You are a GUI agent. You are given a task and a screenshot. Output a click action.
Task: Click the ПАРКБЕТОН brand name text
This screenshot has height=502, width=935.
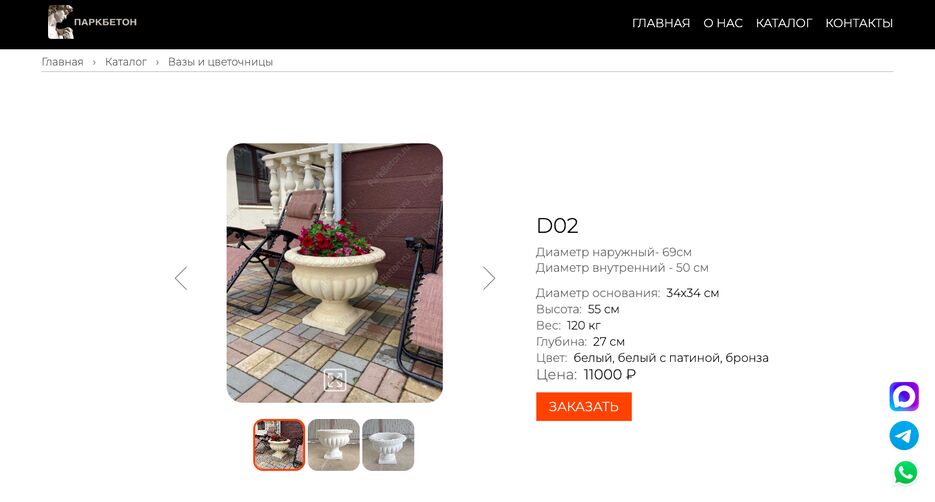(106, 22)
